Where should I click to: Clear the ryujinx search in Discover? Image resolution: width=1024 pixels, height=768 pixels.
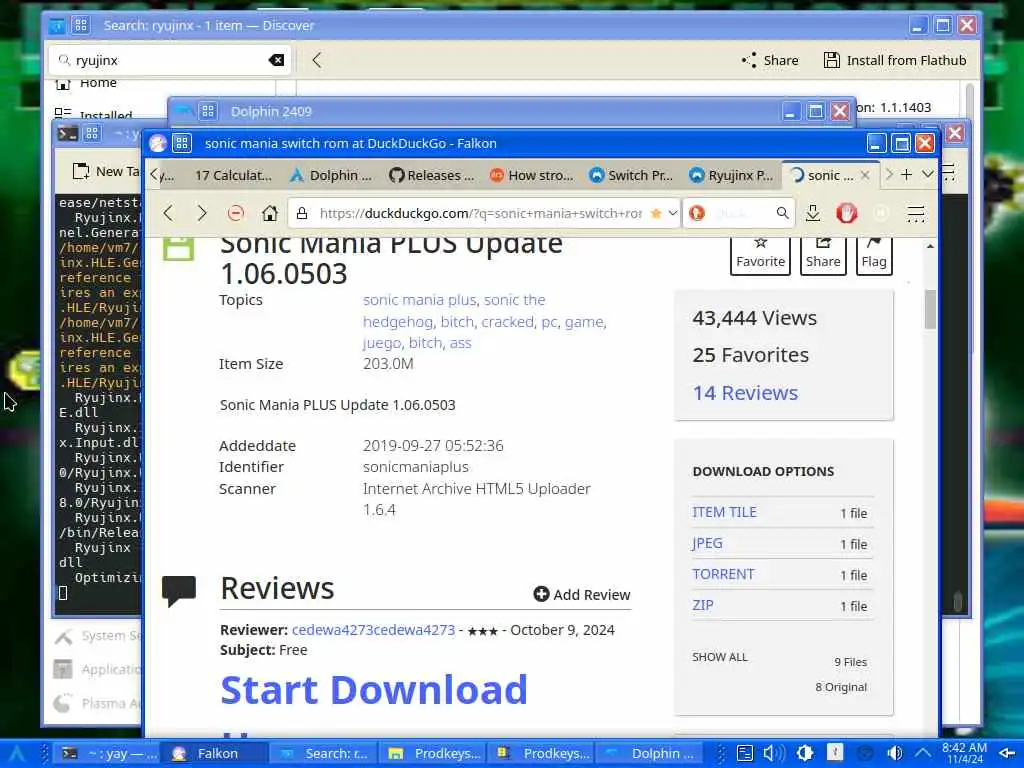276,60
